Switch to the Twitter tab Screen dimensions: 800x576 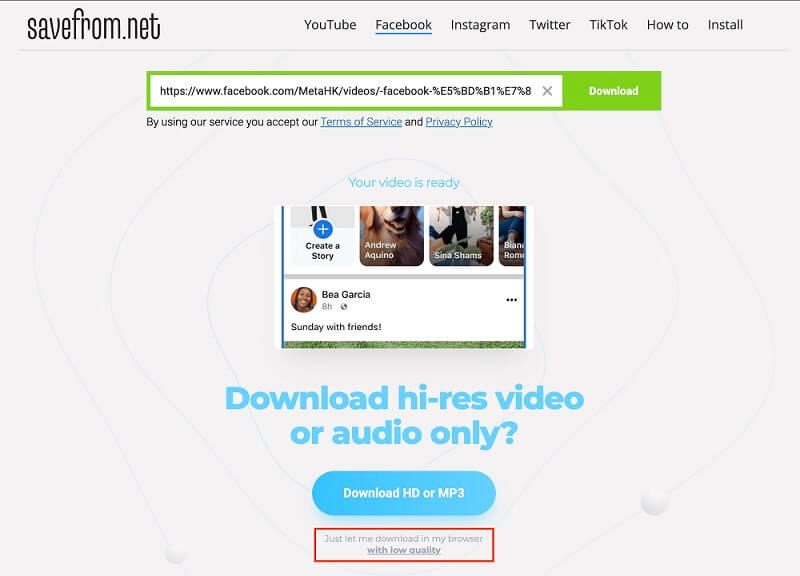click(549, 25)
